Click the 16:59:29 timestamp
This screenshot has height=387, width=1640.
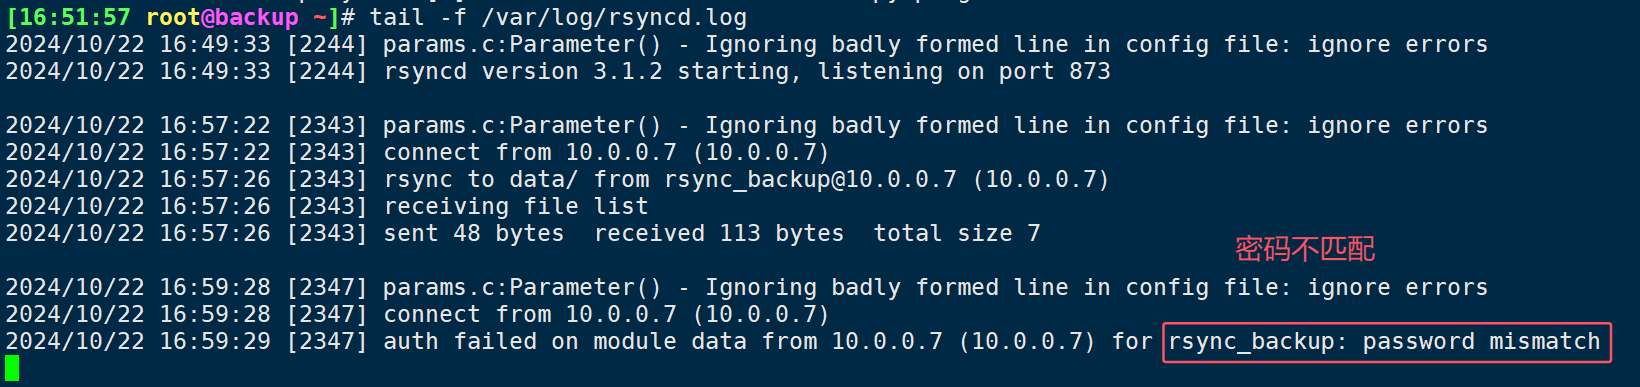point(215,342)
